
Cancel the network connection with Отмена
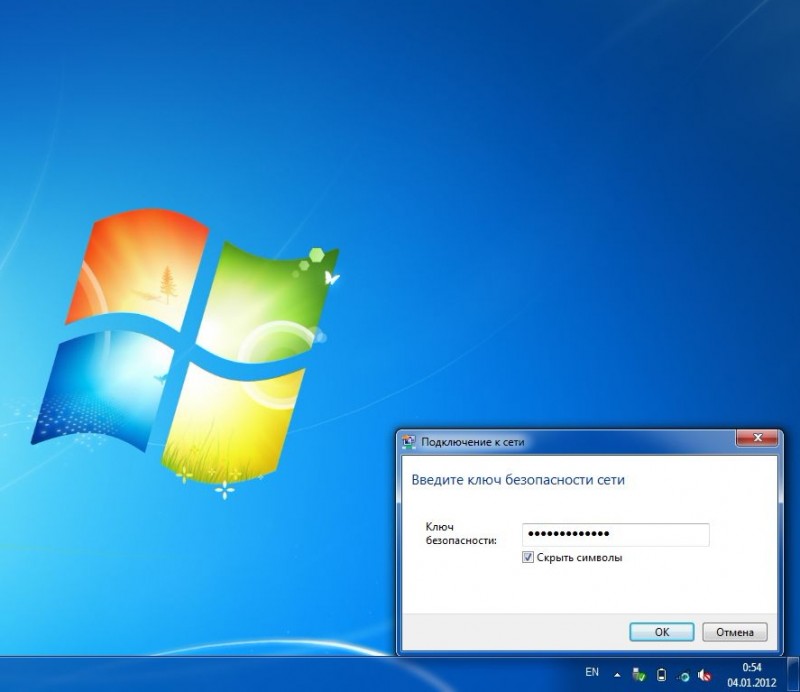[735, 632]
